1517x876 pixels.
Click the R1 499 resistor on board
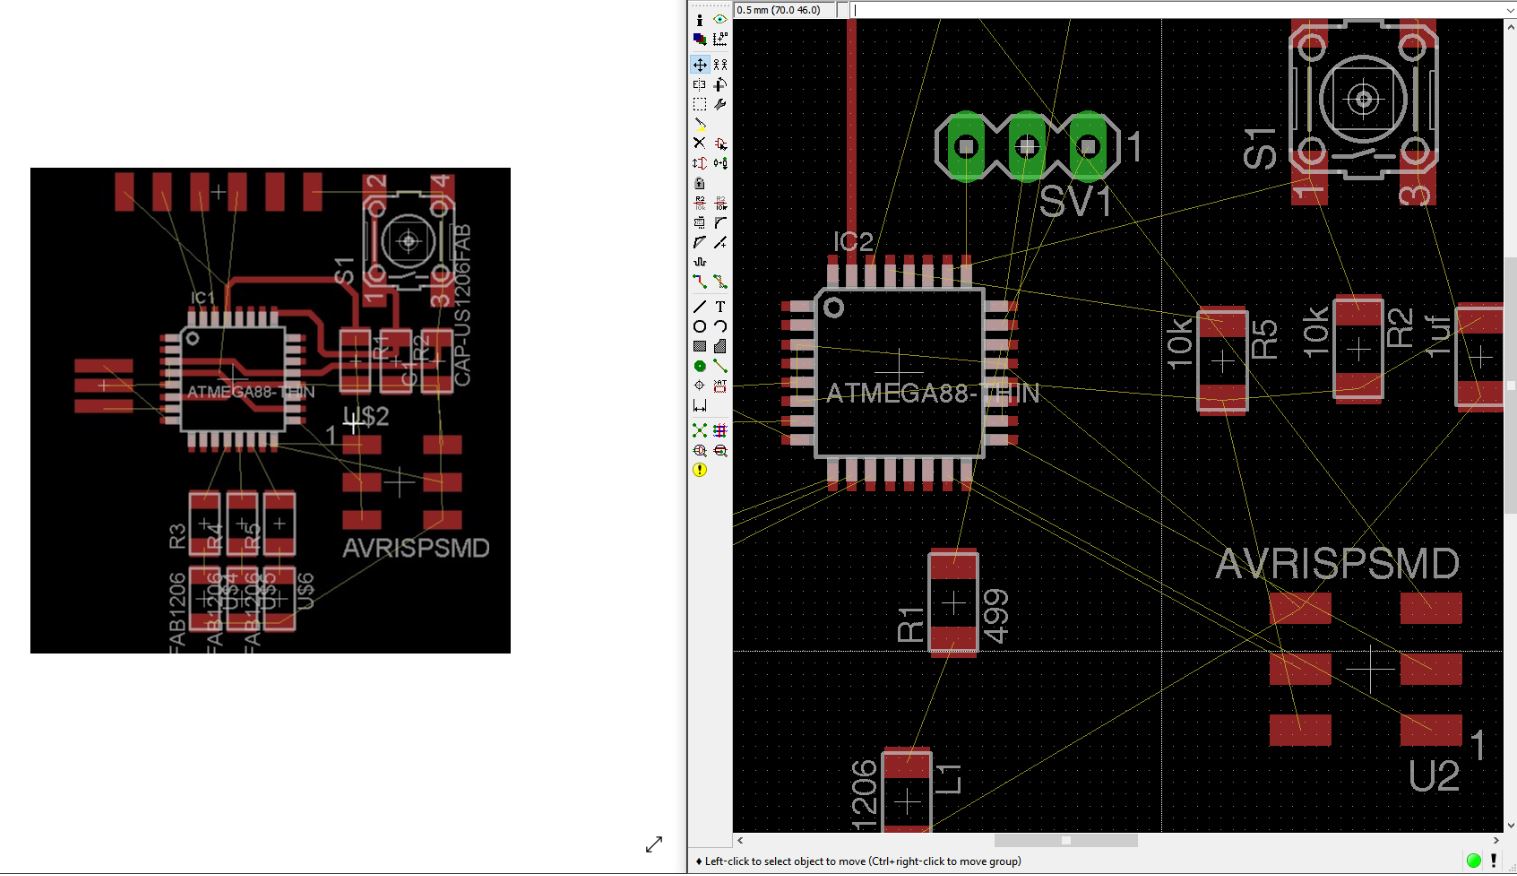(954, 604)
